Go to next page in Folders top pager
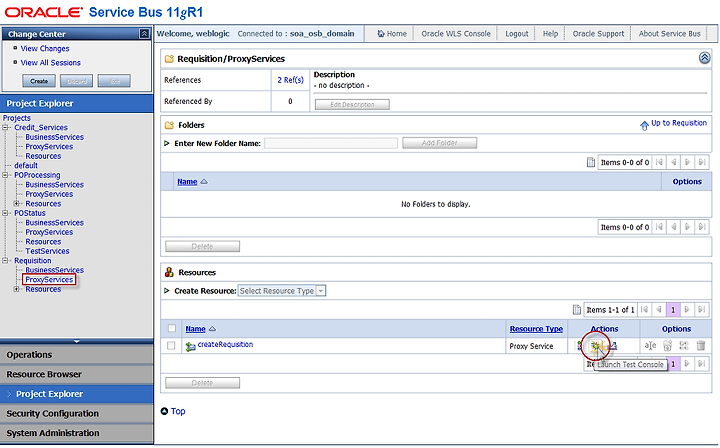 (687, 162)
